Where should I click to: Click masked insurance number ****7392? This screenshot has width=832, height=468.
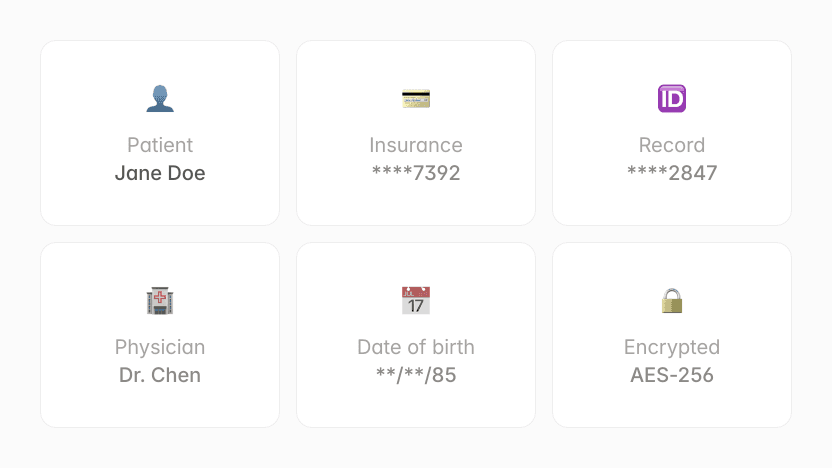click(x=416, y=173)
